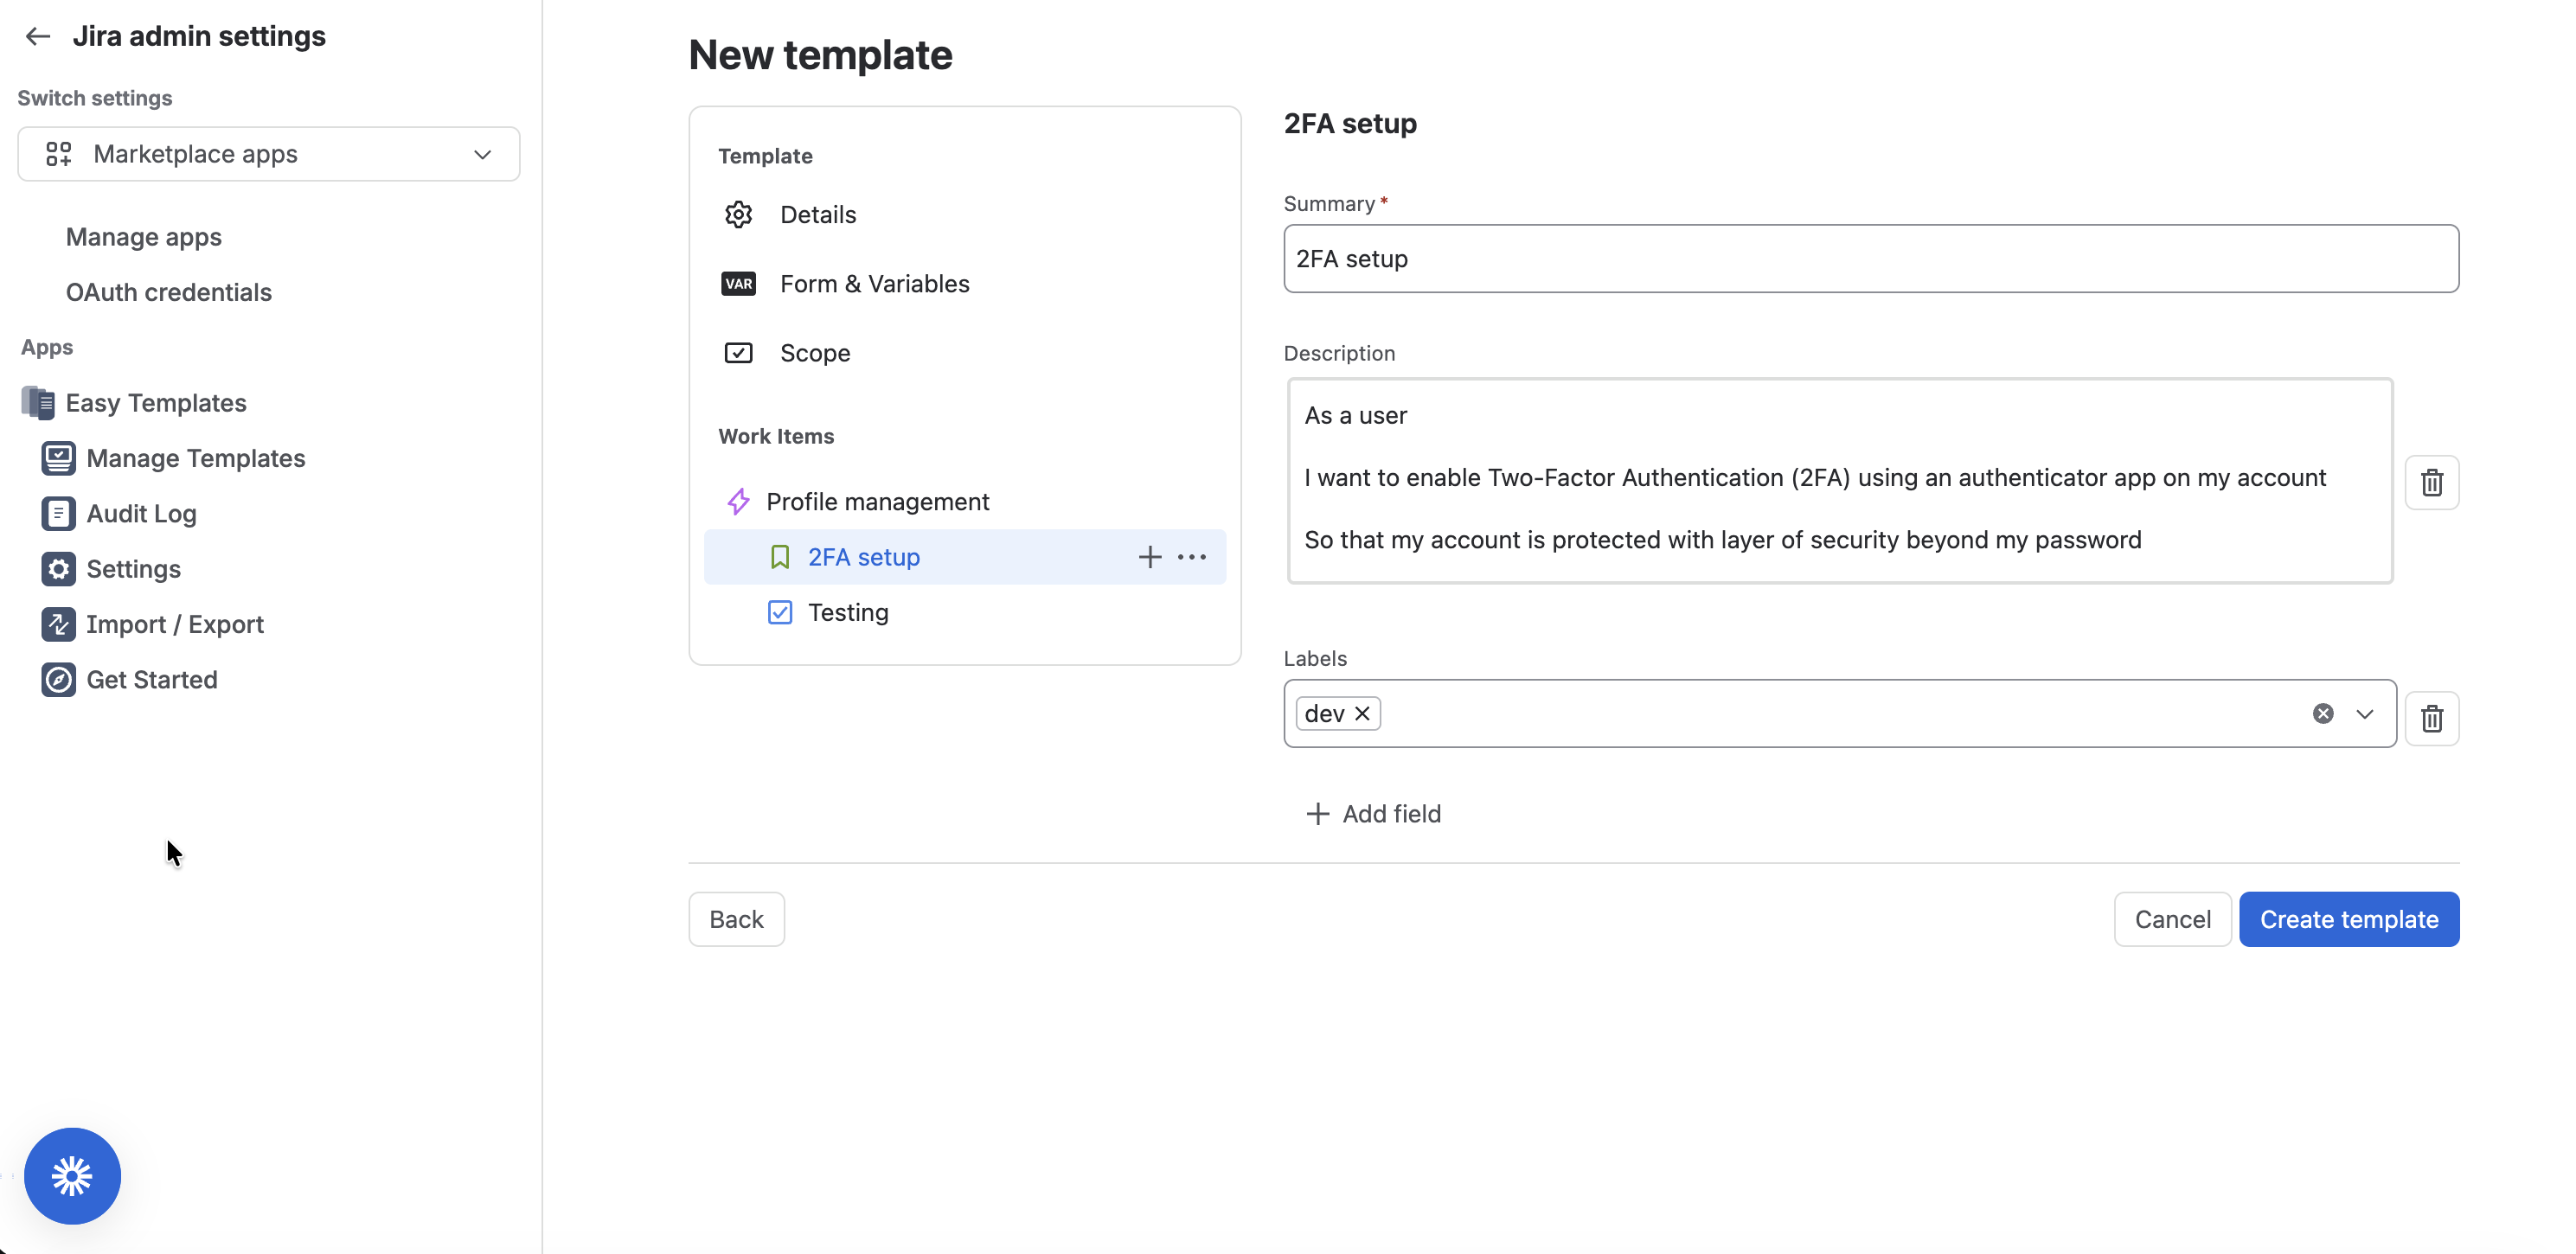Click the Back button
The width and height of the screenshot is (2576, 1254).
pos(736,920)
